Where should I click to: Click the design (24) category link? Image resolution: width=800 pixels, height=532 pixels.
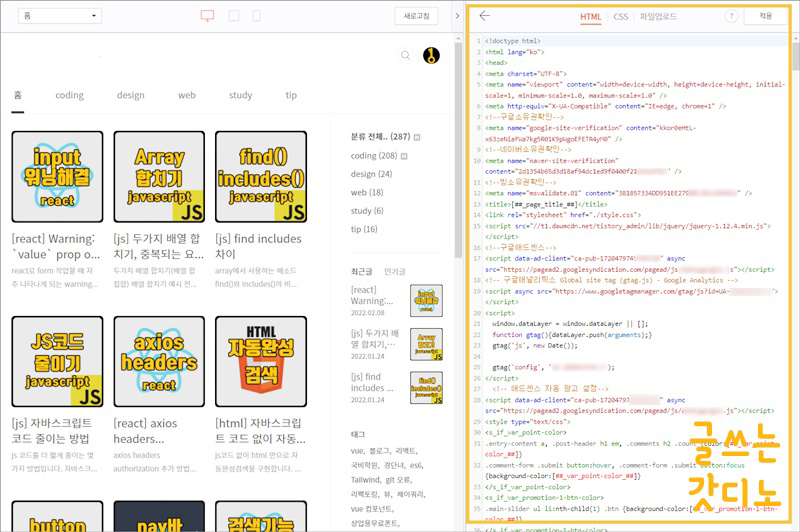click(371, 174)
